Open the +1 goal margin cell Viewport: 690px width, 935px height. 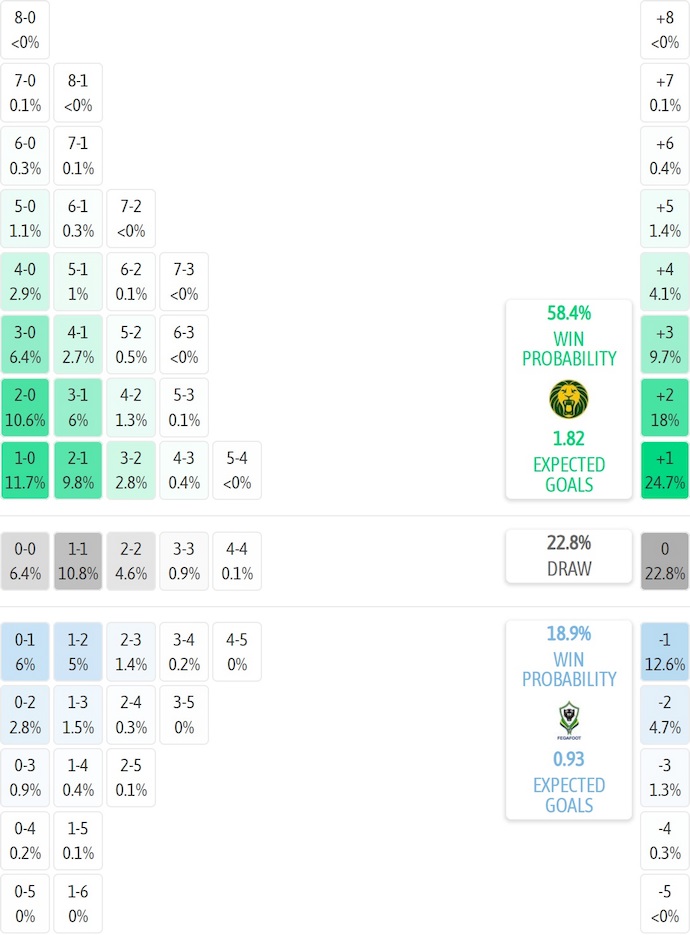click(x=665, y=470)
